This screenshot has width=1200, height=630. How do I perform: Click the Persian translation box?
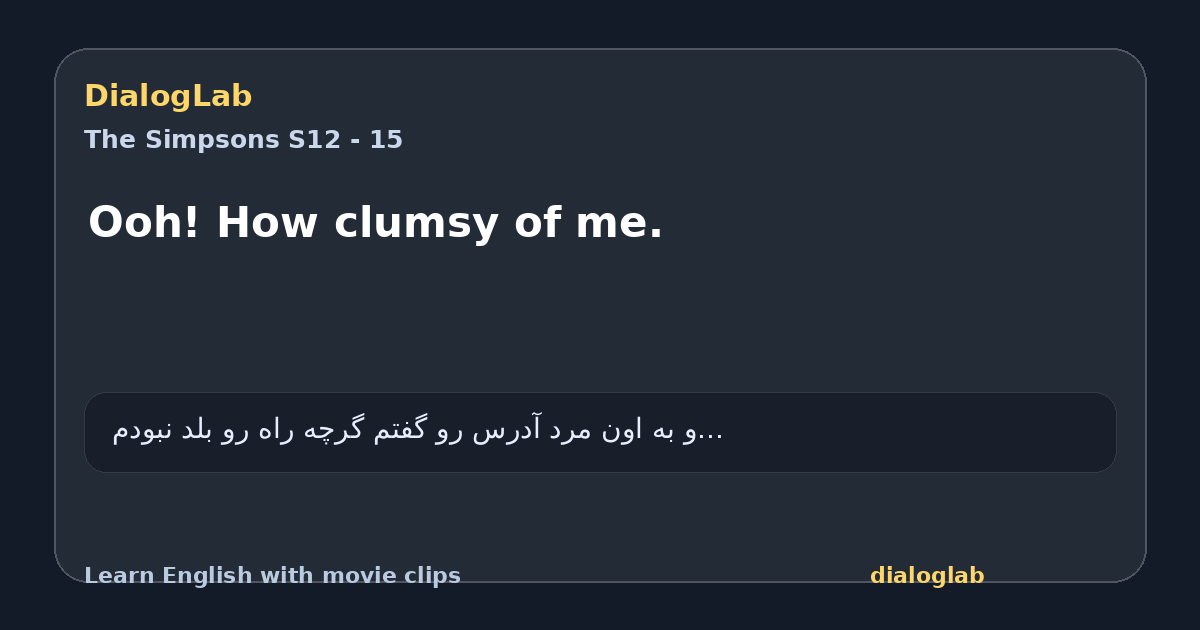[600, 432]
